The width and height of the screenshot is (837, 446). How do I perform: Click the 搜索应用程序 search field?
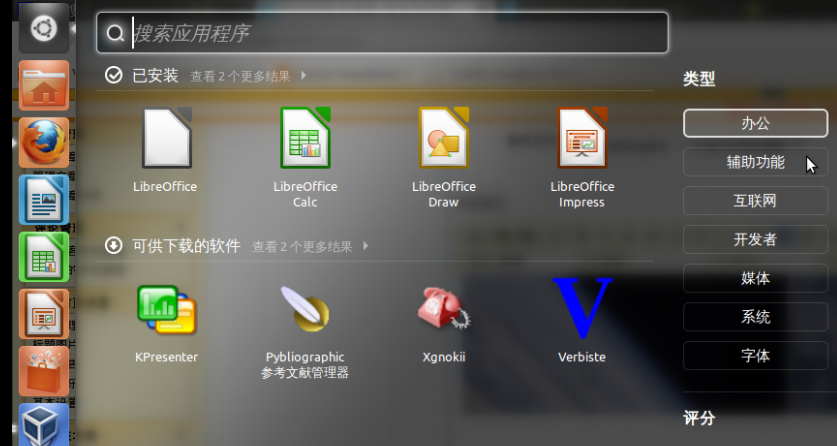pos(382,33)
